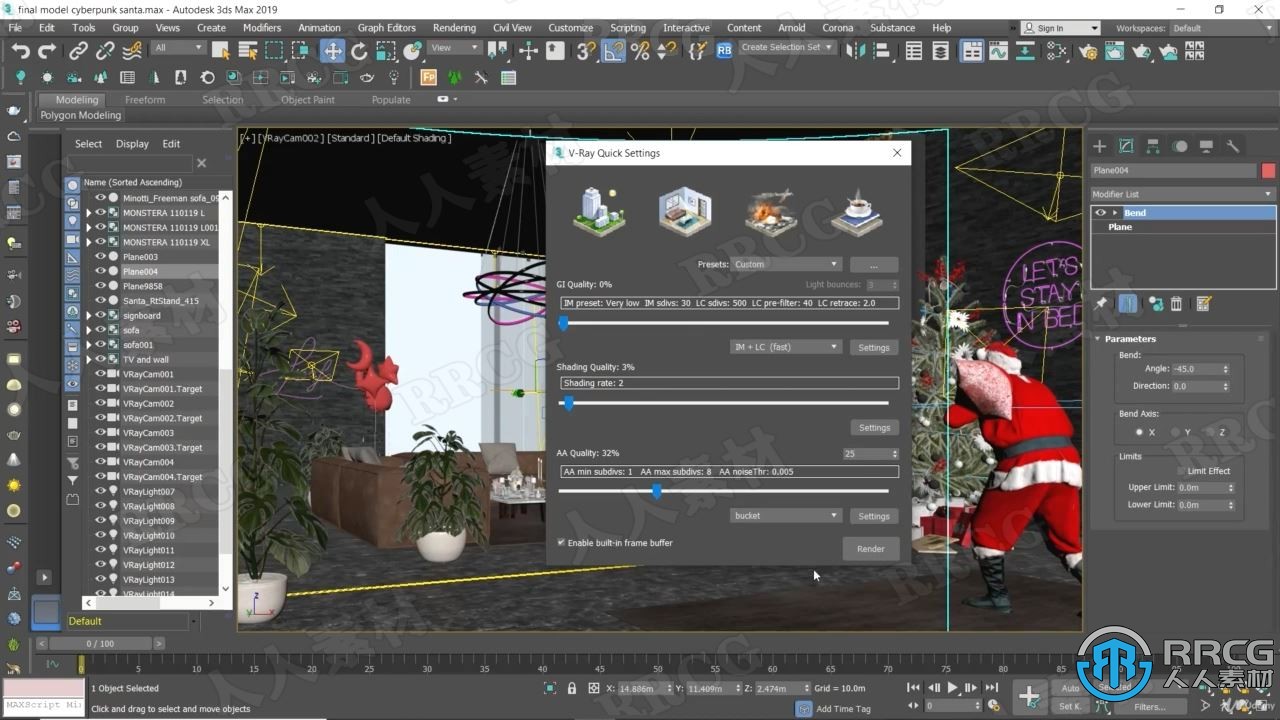
Task: Toggle visibility eye of VRayCam002
Action: (100, 403)
